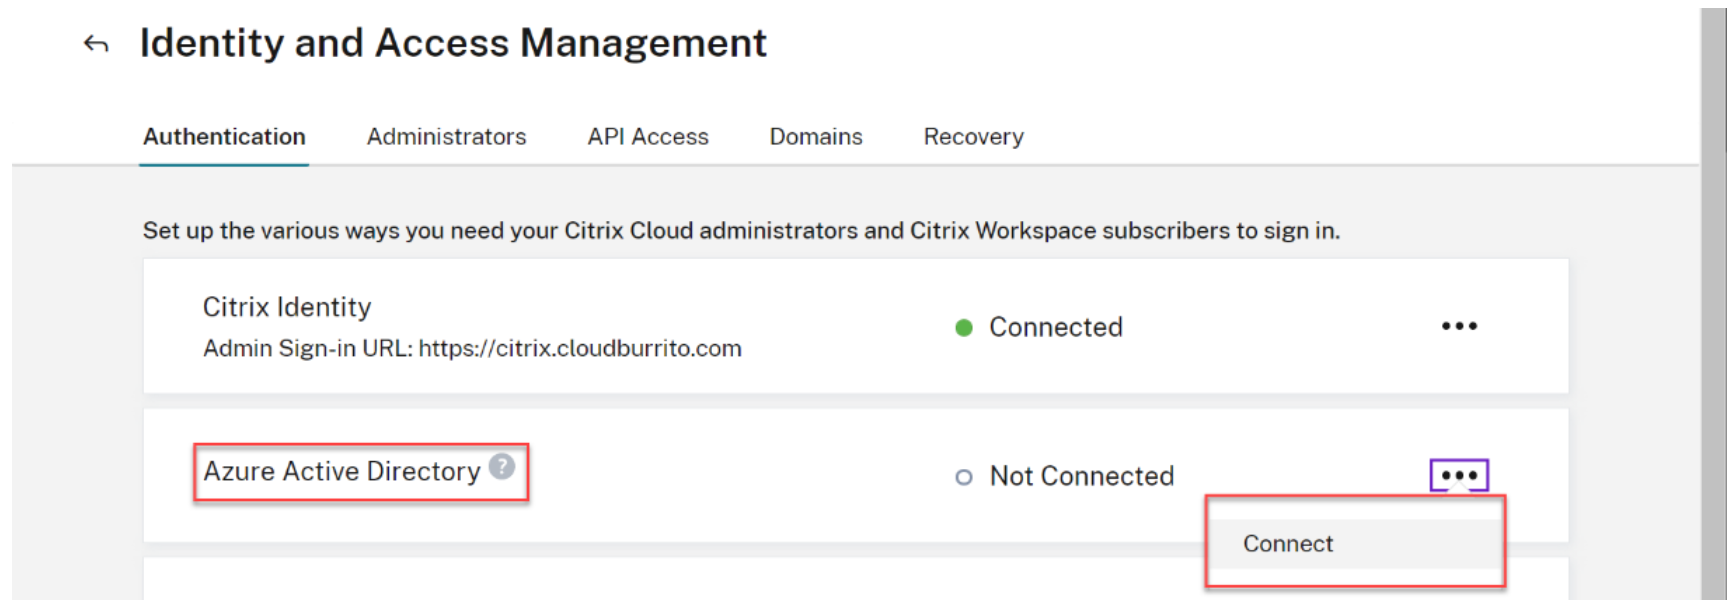Click the vertical scrollbar on the right
The width and height of the screenshot is (1732, 600).
coord(1713,300)
